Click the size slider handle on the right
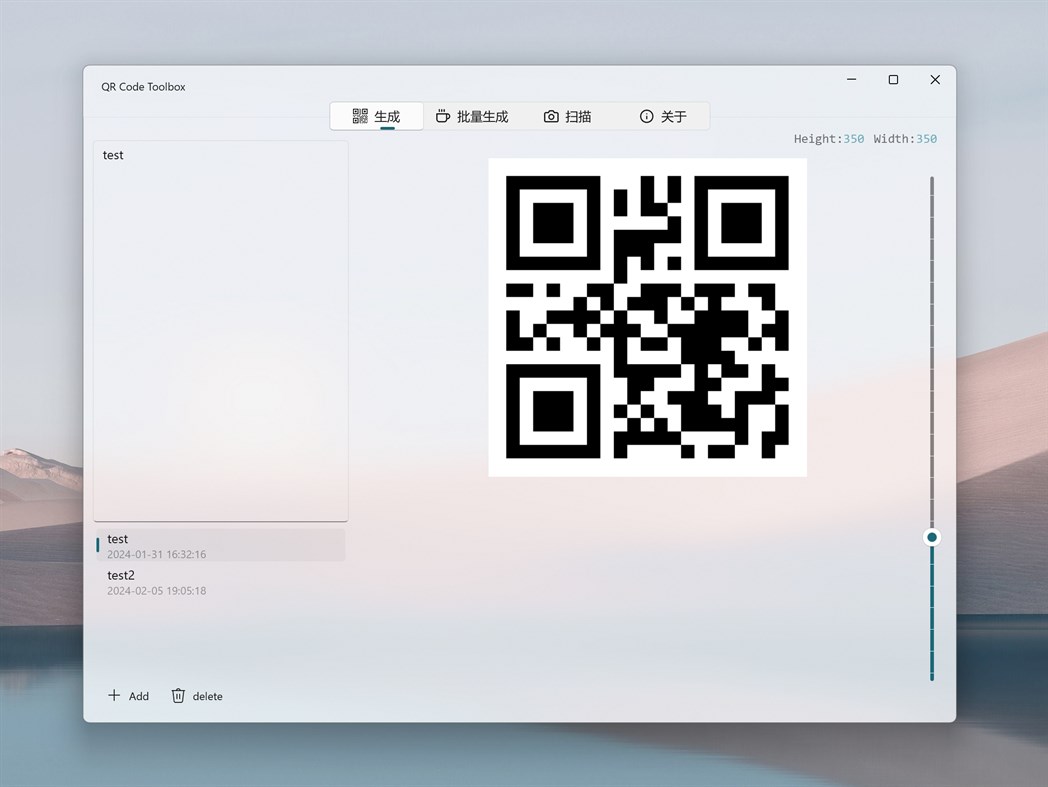1048x787 pixels. [x=931, y=537]
